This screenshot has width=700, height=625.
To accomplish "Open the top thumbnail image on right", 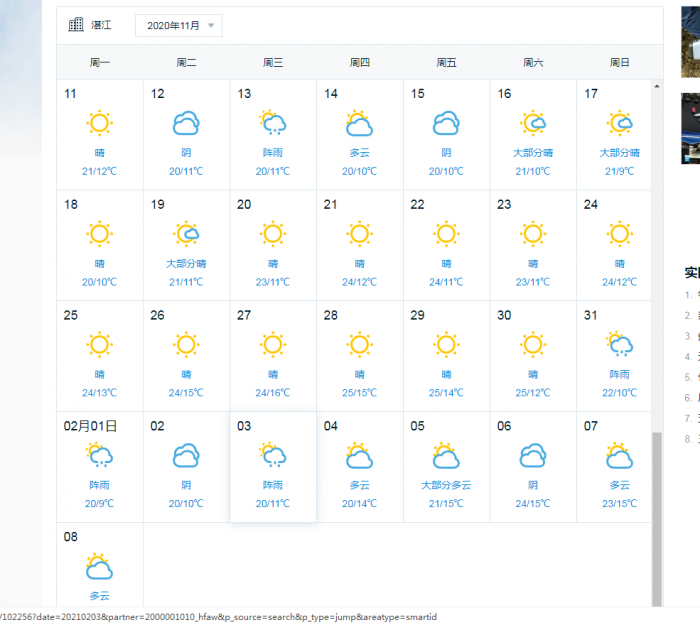I will pos(690,40).
